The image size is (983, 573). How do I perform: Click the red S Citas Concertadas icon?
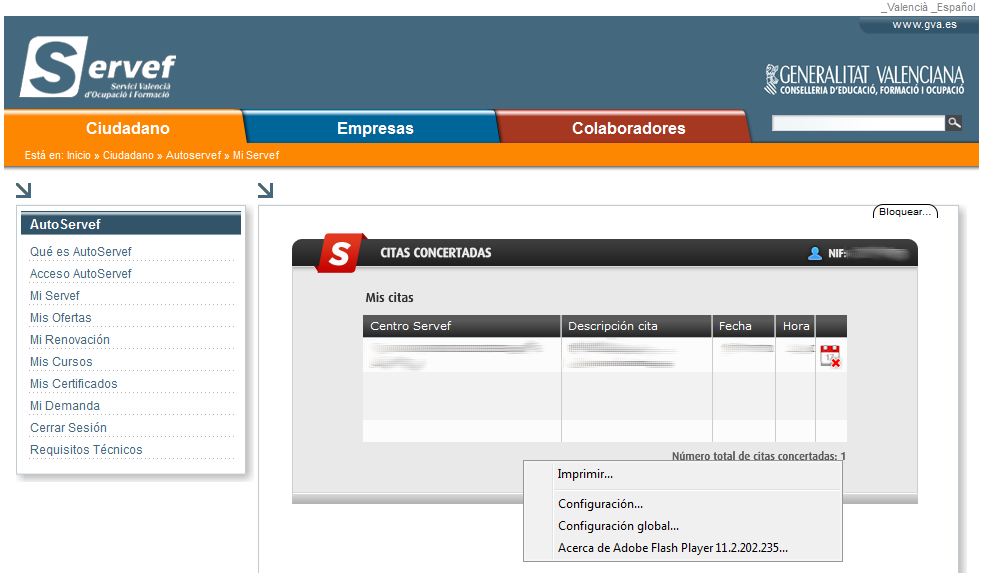pos(339,254)
